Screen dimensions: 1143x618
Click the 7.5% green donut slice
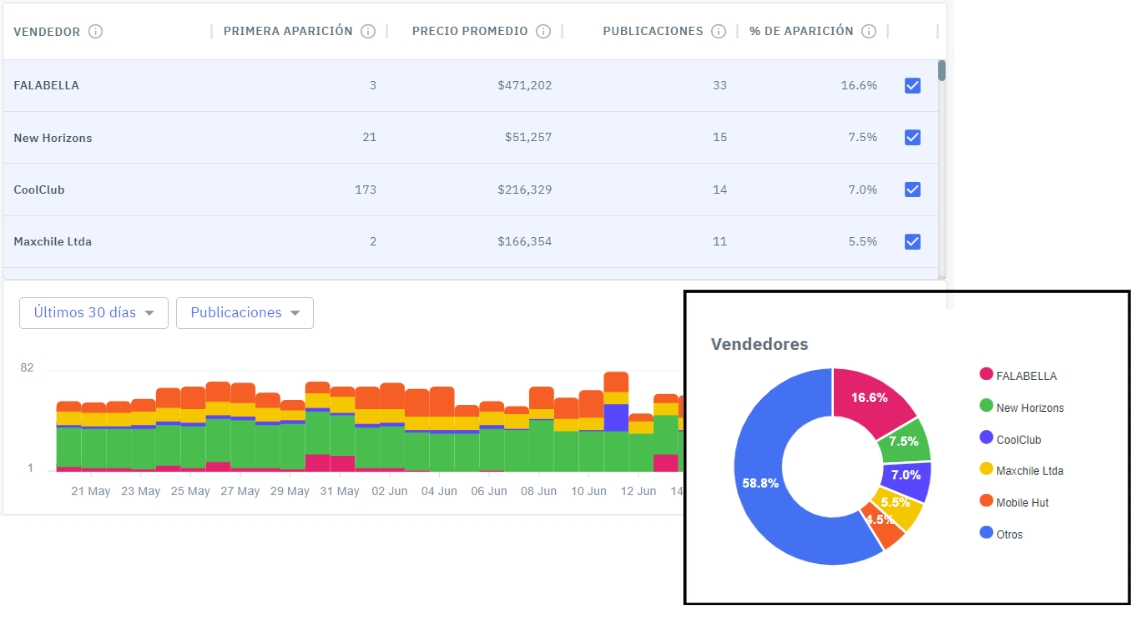click(904, 442)
